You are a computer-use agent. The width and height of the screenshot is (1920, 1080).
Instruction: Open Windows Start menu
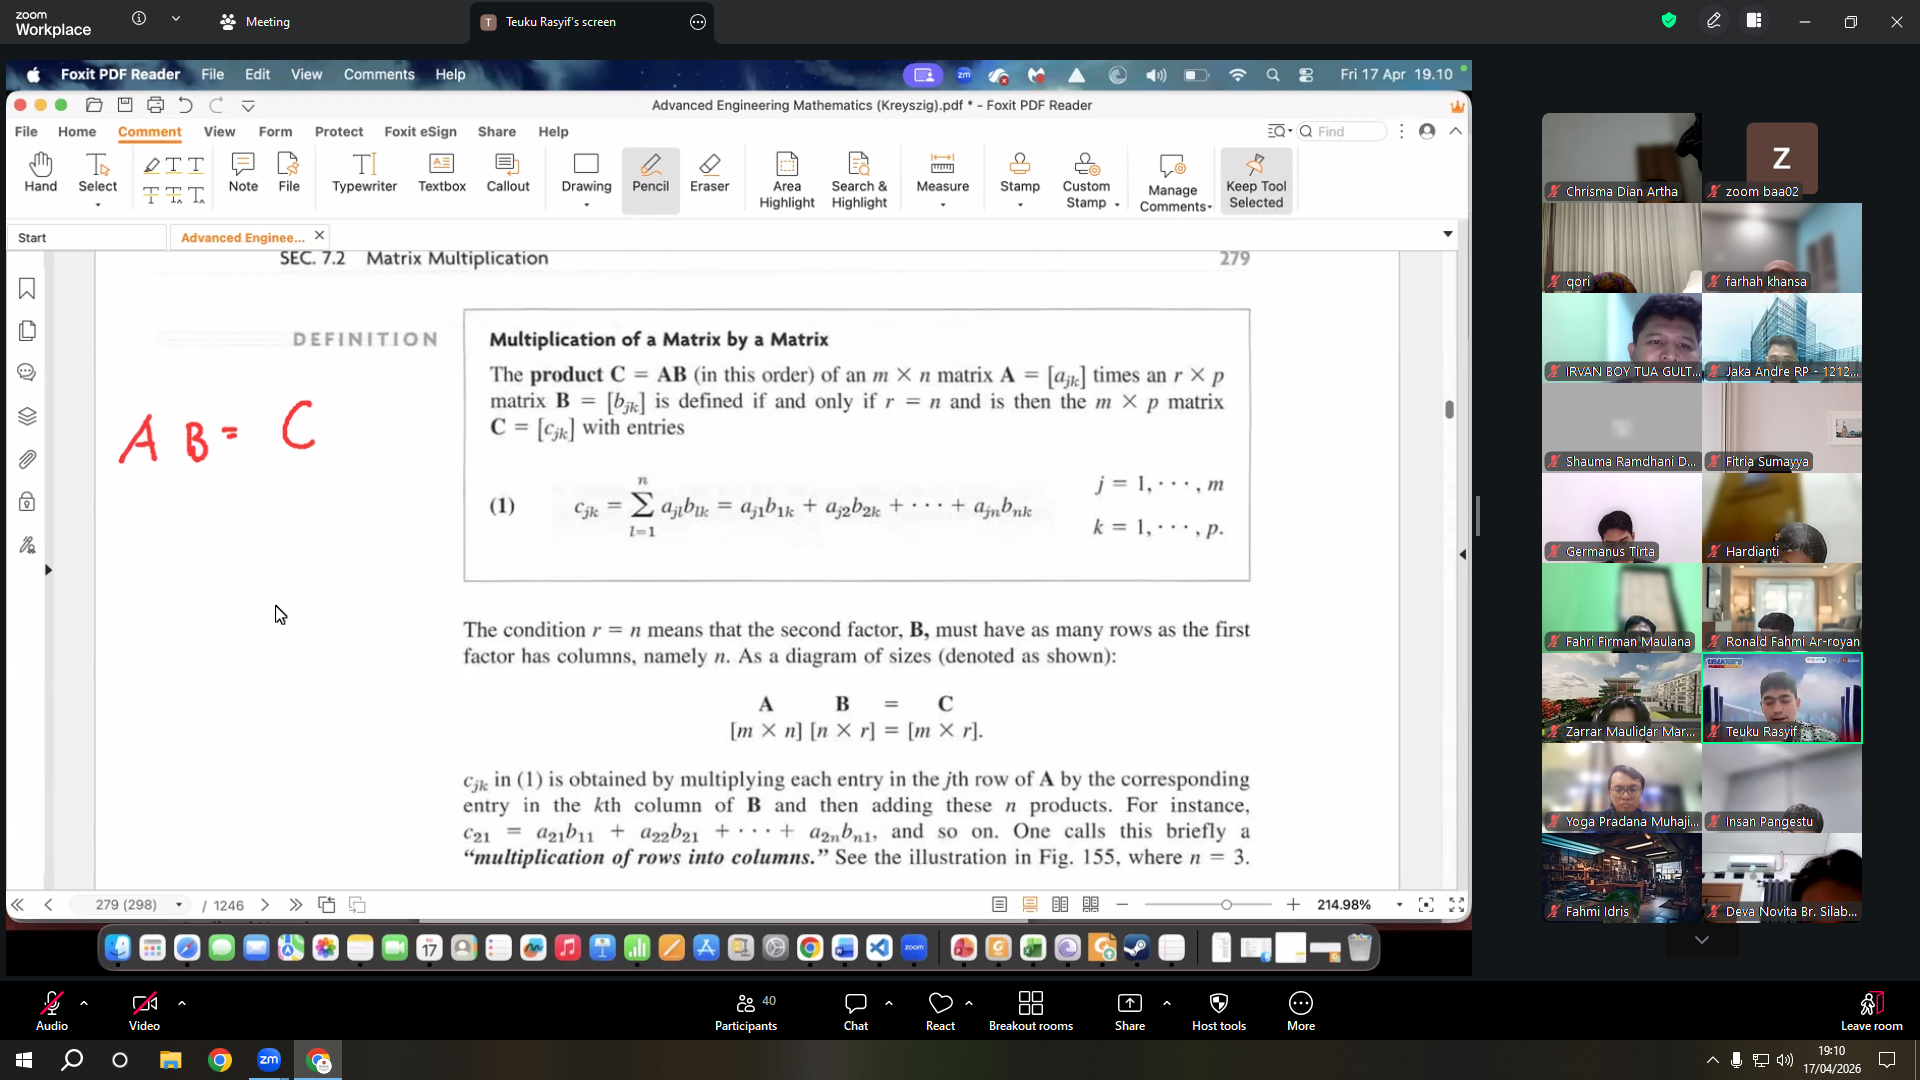[x=24, y=1060]
